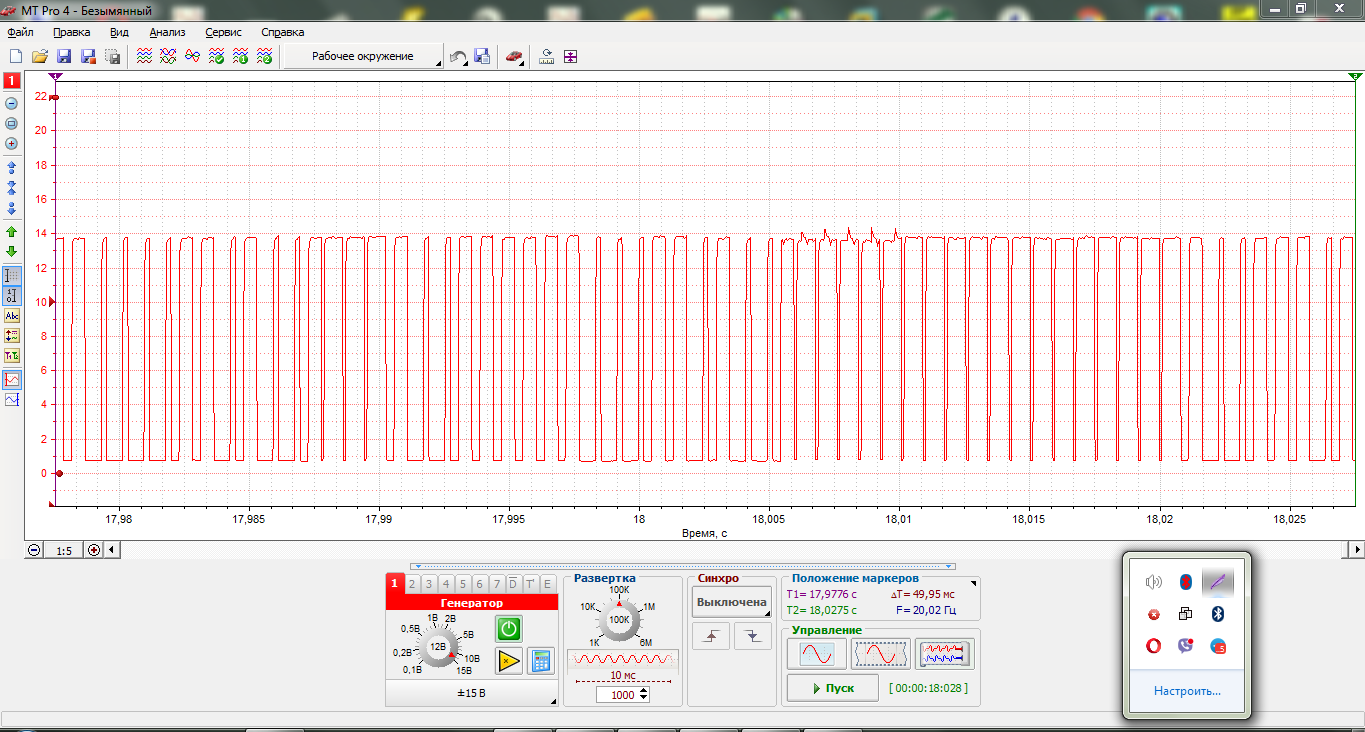Toggle the green power button for channel 1
This screenshot has height=732, width=1365.
pos(509,628)
